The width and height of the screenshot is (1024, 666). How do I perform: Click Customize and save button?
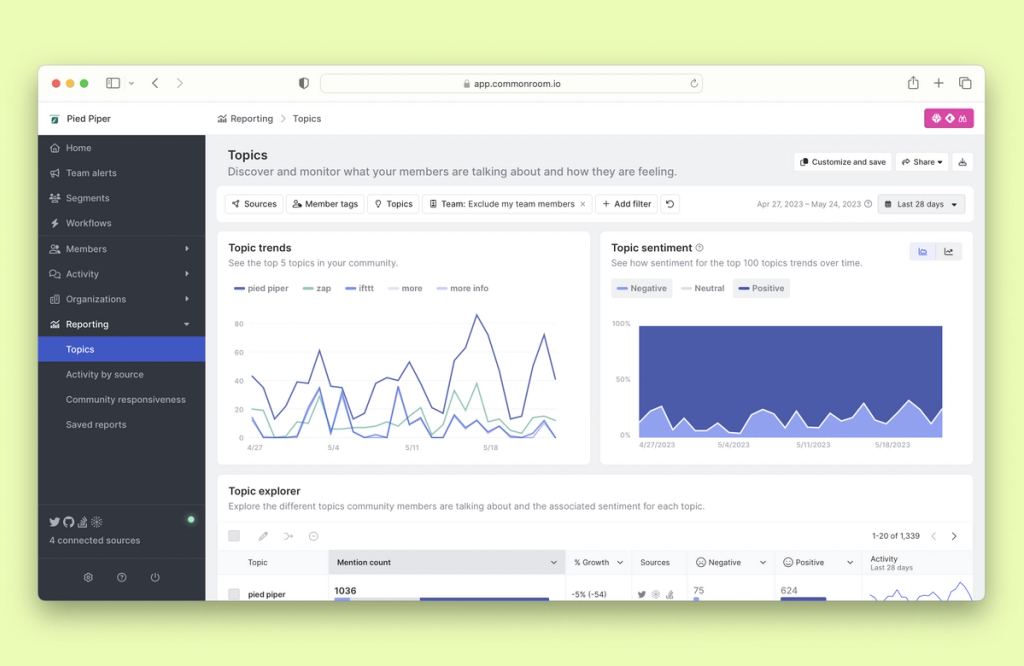pyautogui.click(x=842, y=162)
